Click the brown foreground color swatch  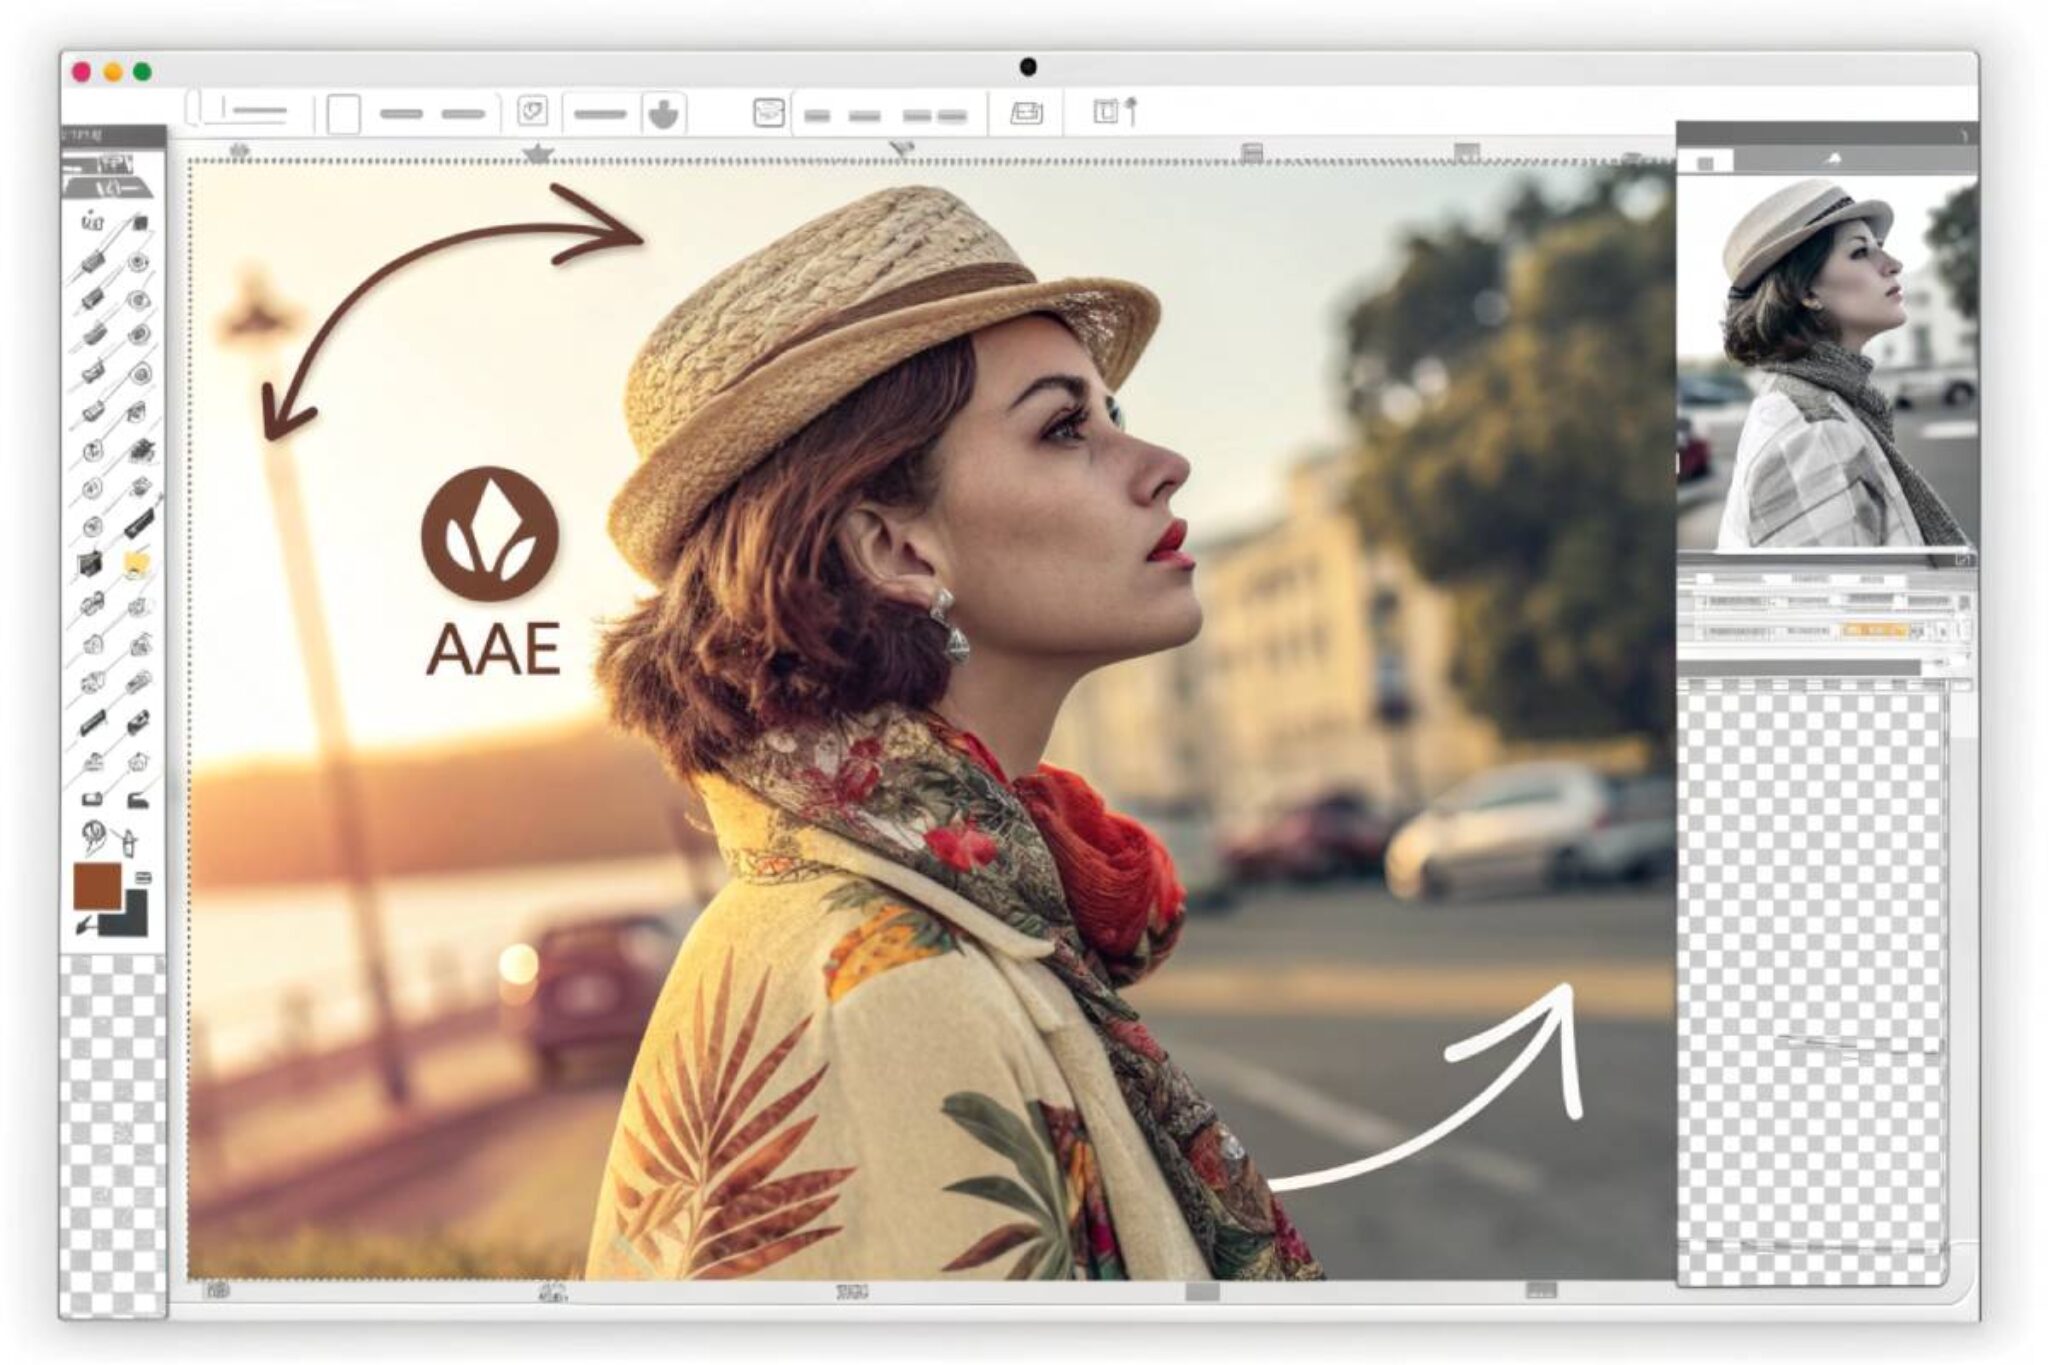point(97,887)
